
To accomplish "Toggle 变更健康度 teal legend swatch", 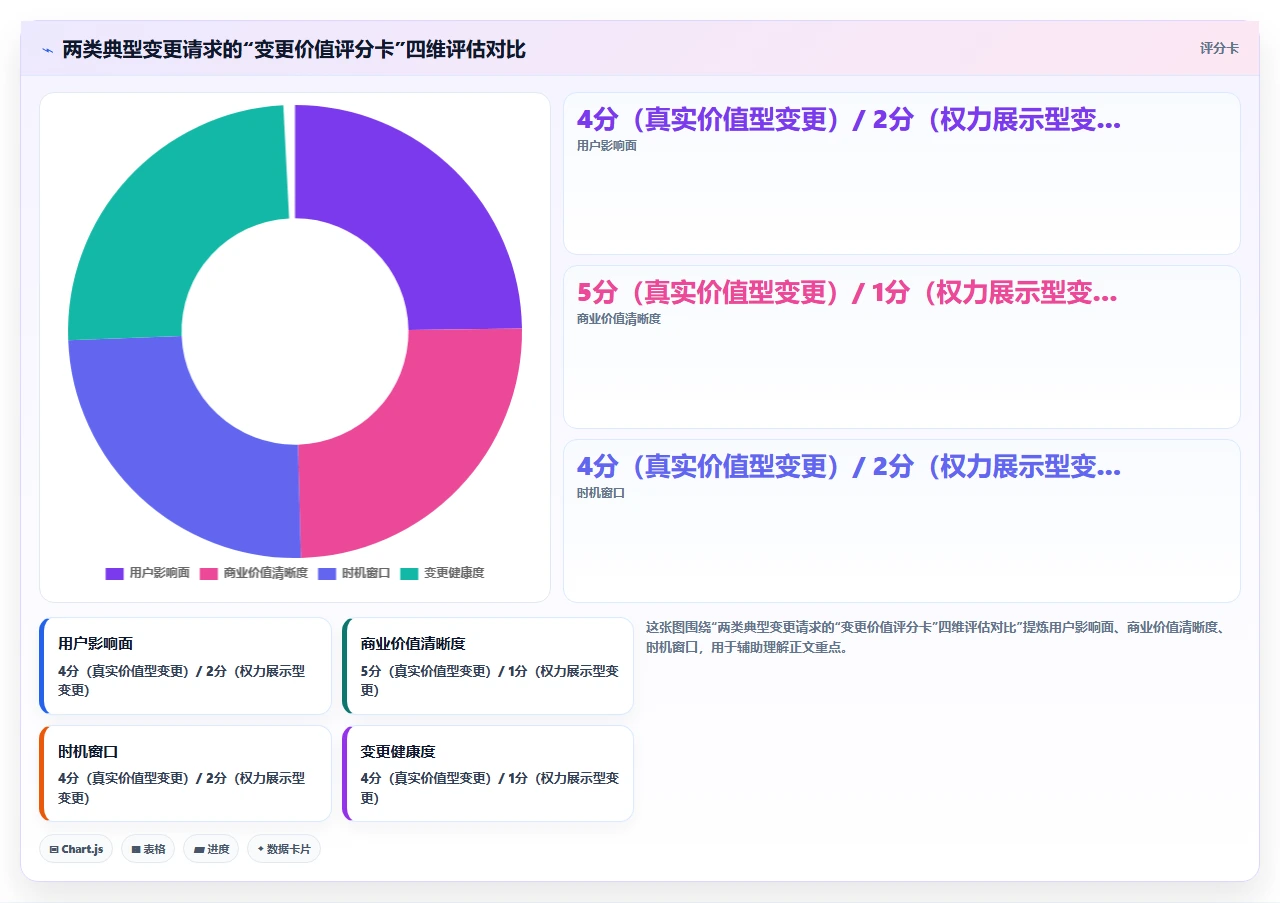I will click(409, 573).
